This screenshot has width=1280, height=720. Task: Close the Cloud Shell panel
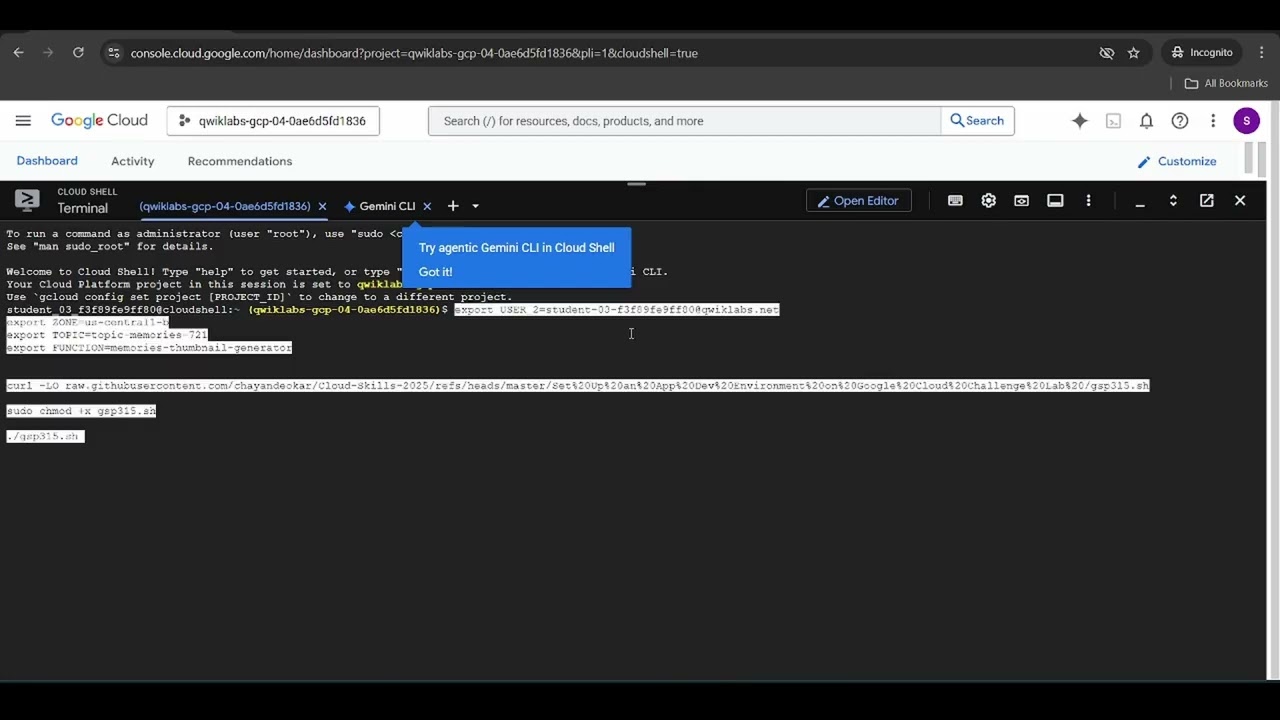tap(1240, 201)
